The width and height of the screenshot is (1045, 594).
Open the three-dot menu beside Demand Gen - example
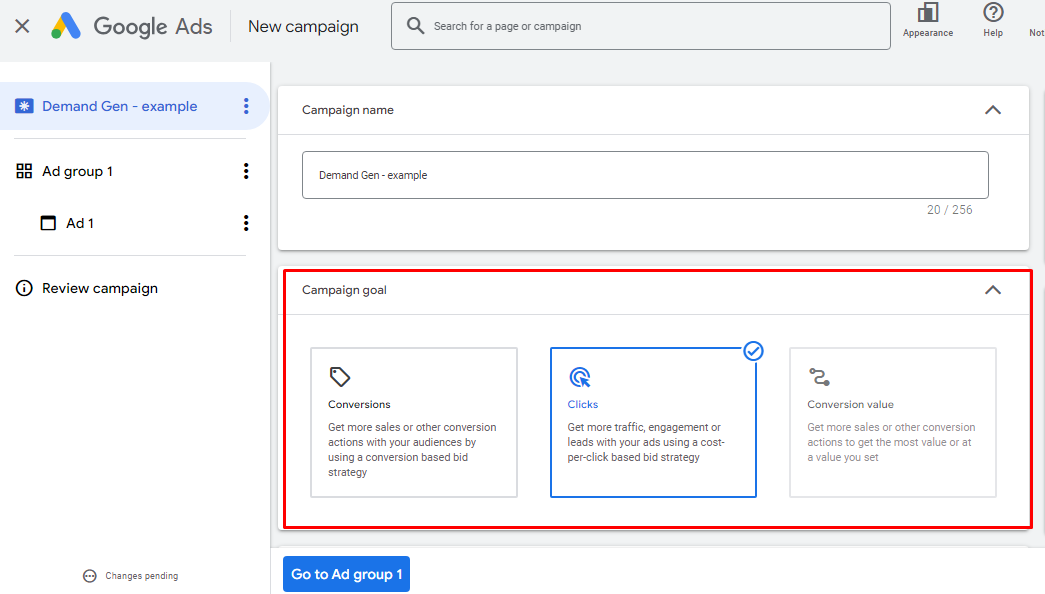[246, 106]
